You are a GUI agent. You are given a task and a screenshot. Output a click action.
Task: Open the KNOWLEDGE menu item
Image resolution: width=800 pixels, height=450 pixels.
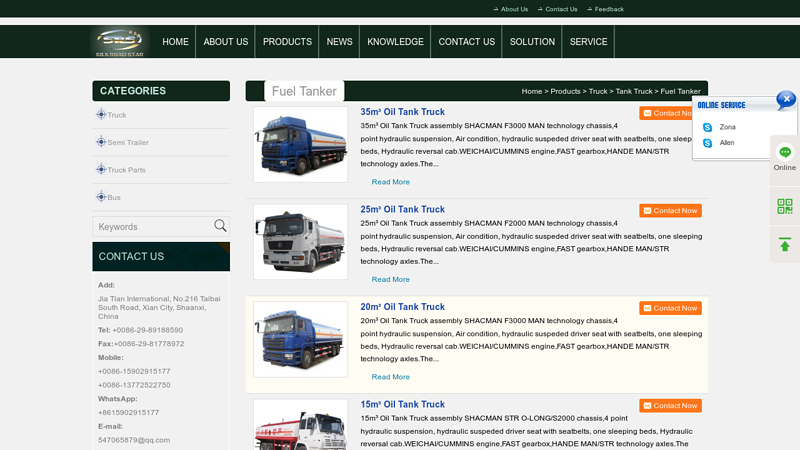pos(395,42)
